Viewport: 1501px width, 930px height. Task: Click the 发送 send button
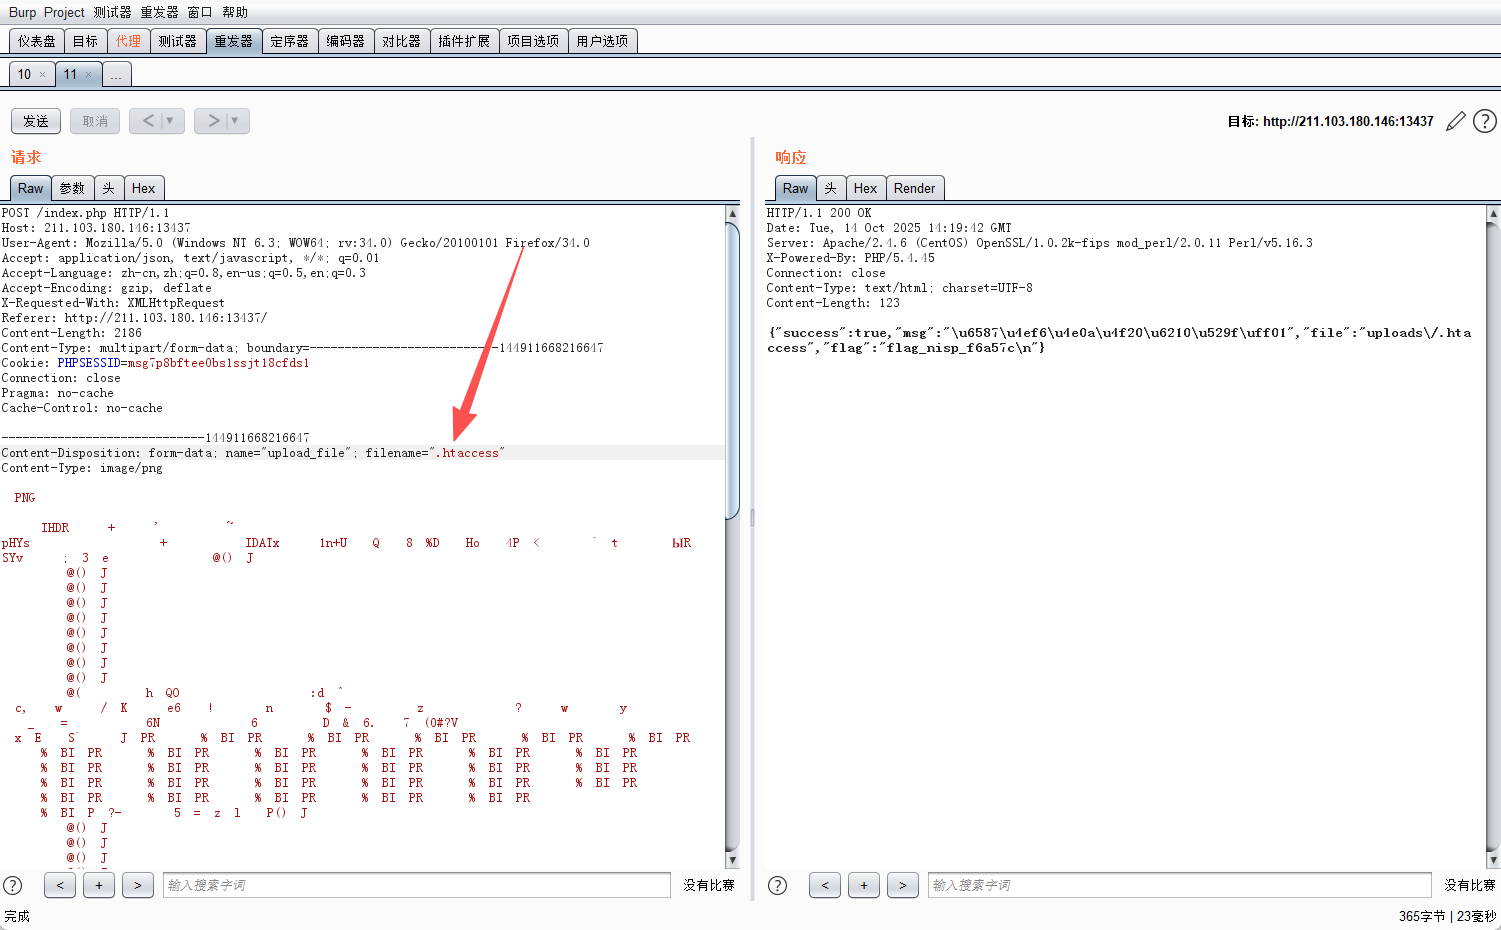[x=36, y=121]
